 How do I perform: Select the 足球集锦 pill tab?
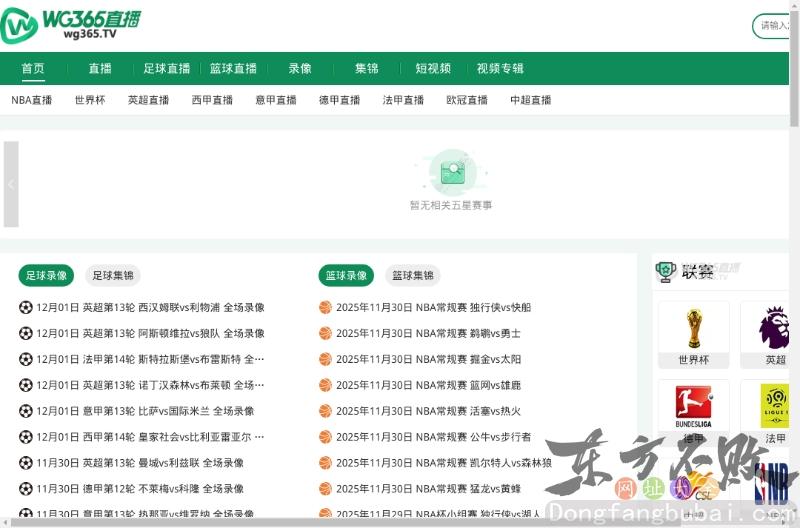coord(113,275)
